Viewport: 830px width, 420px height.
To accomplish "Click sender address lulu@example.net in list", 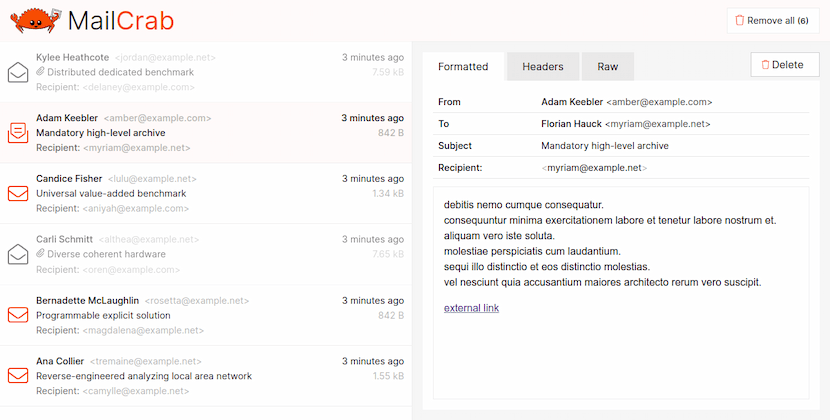I will click(x=152, y=178).
